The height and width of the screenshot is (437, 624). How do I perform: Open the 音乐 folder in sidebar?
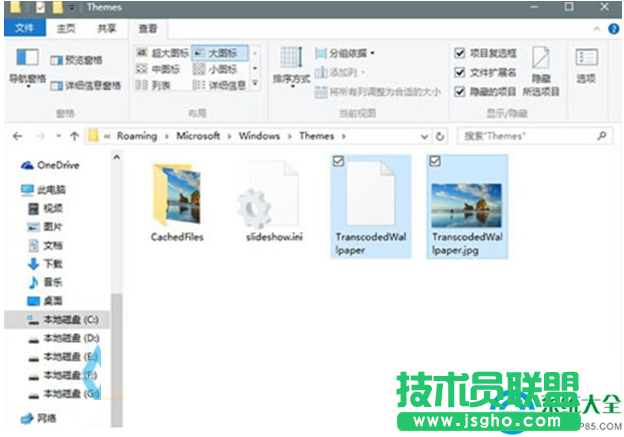point(45,283)
